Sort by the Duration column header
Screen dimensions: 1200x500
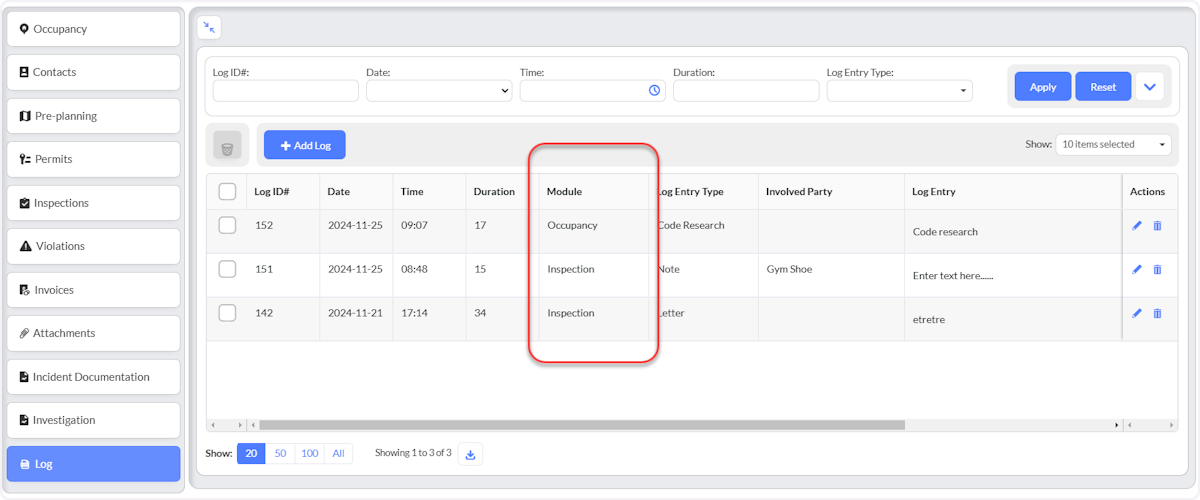pos(494,192)
